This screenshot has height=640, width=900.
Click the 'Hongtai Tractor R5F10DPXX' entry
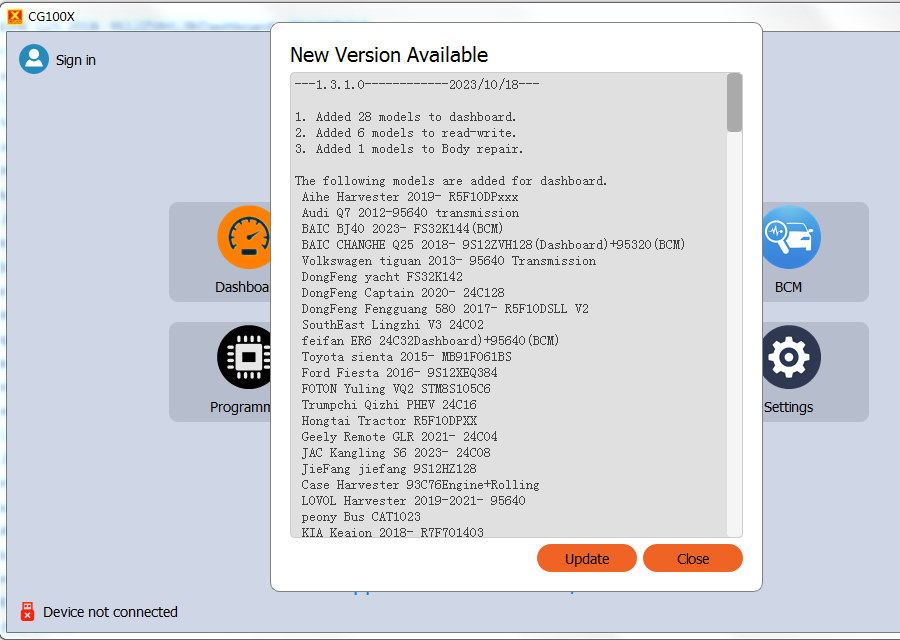389,422
